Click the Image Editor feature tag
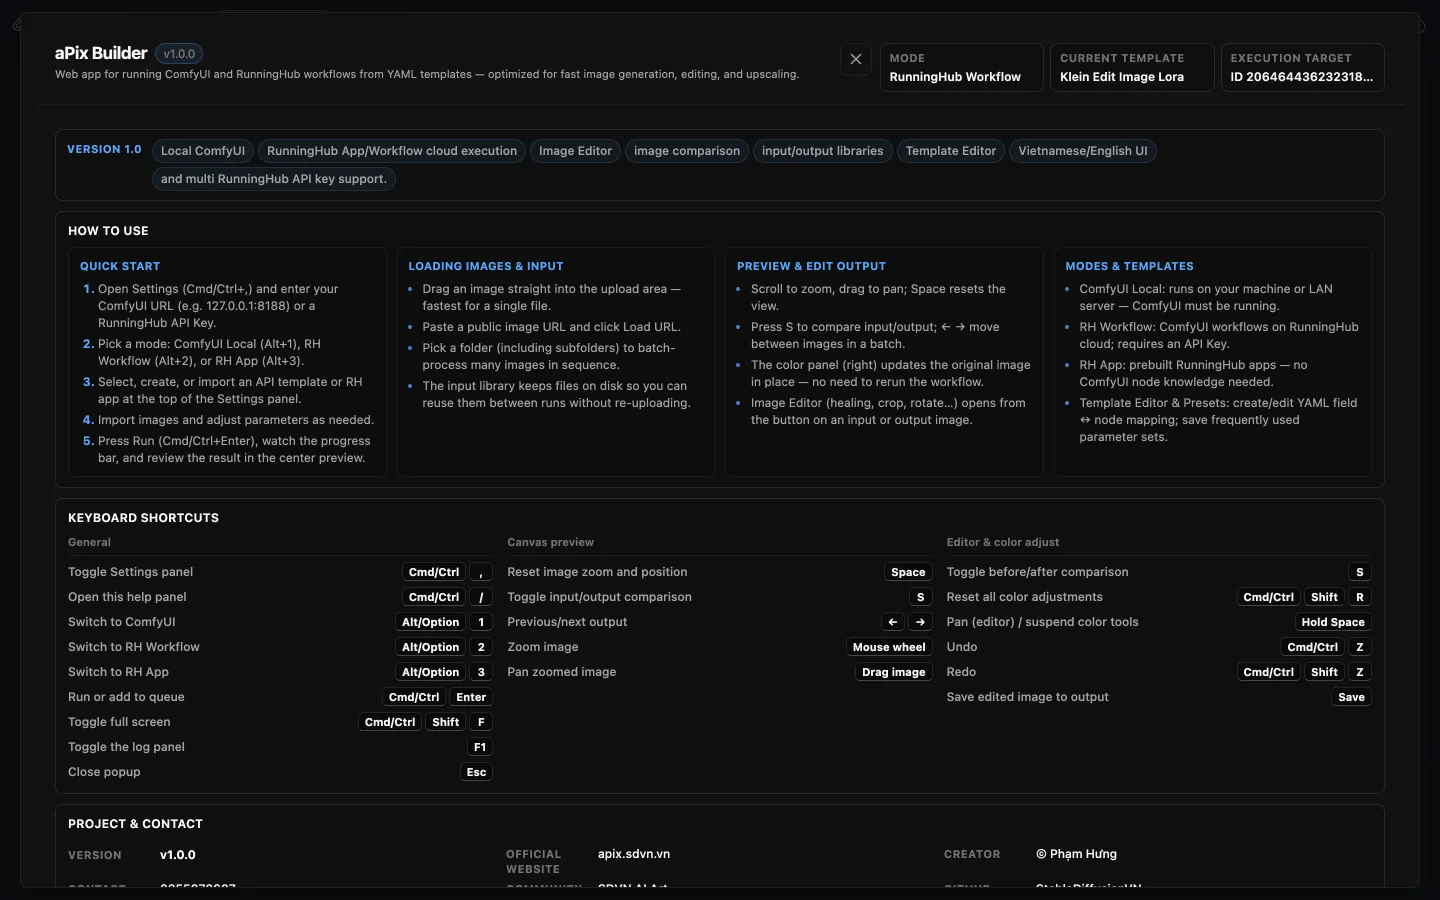The image size is (1440, 900). [575, 151]
